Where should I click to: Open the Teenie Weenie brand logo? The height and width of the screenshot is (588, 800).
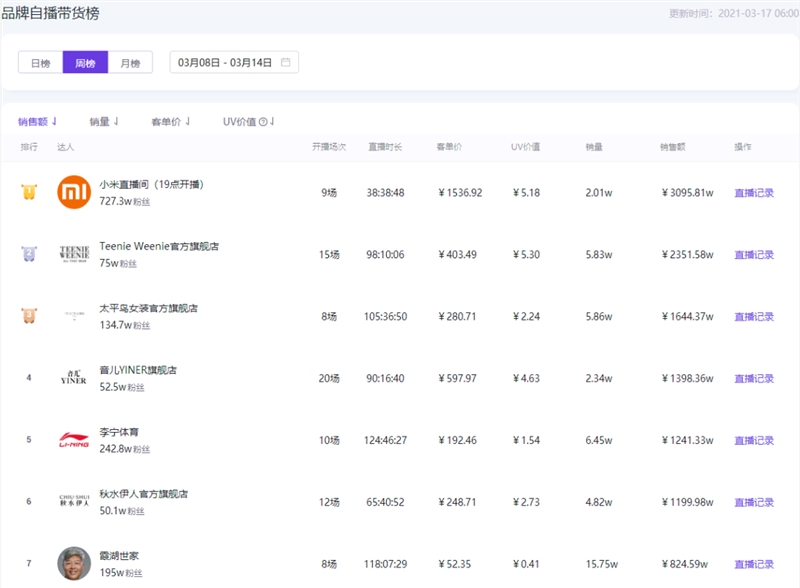(74, 254)
